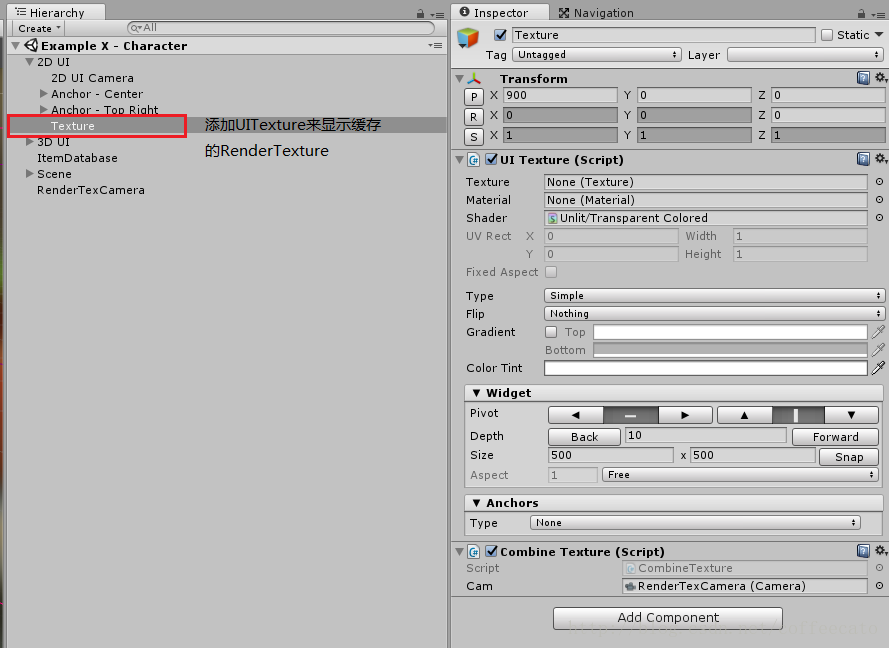The image size is (889, 648).
Task: Expand the Anchor - Center node
Action: [x=44, y=93]
